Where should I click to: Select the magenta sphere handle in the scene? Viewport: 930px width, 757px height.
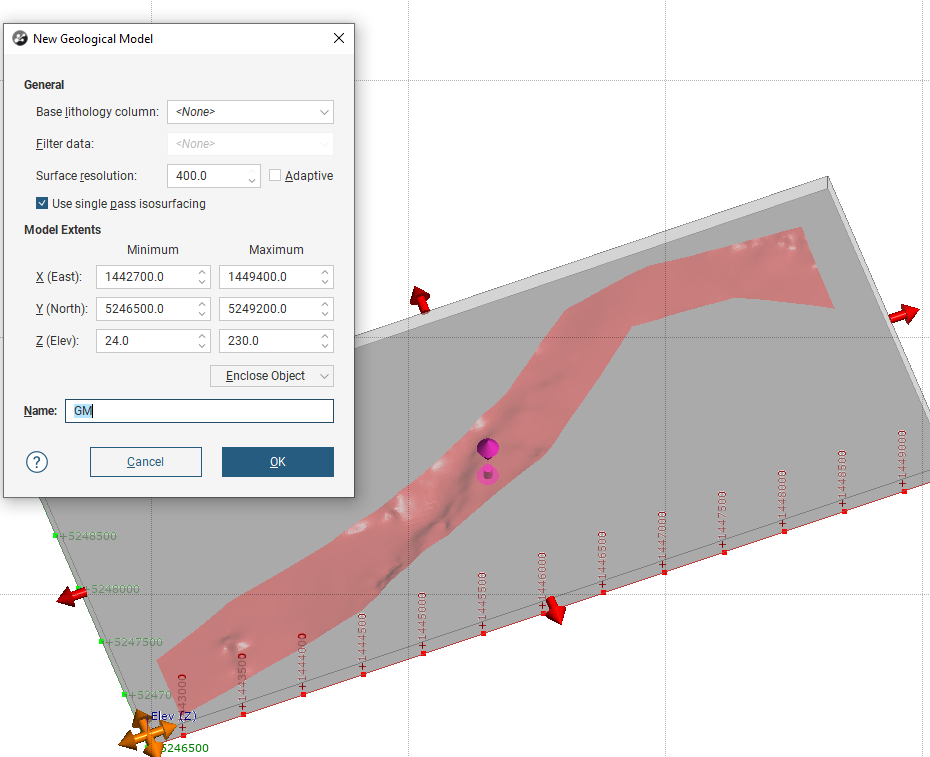click(487, 448)
